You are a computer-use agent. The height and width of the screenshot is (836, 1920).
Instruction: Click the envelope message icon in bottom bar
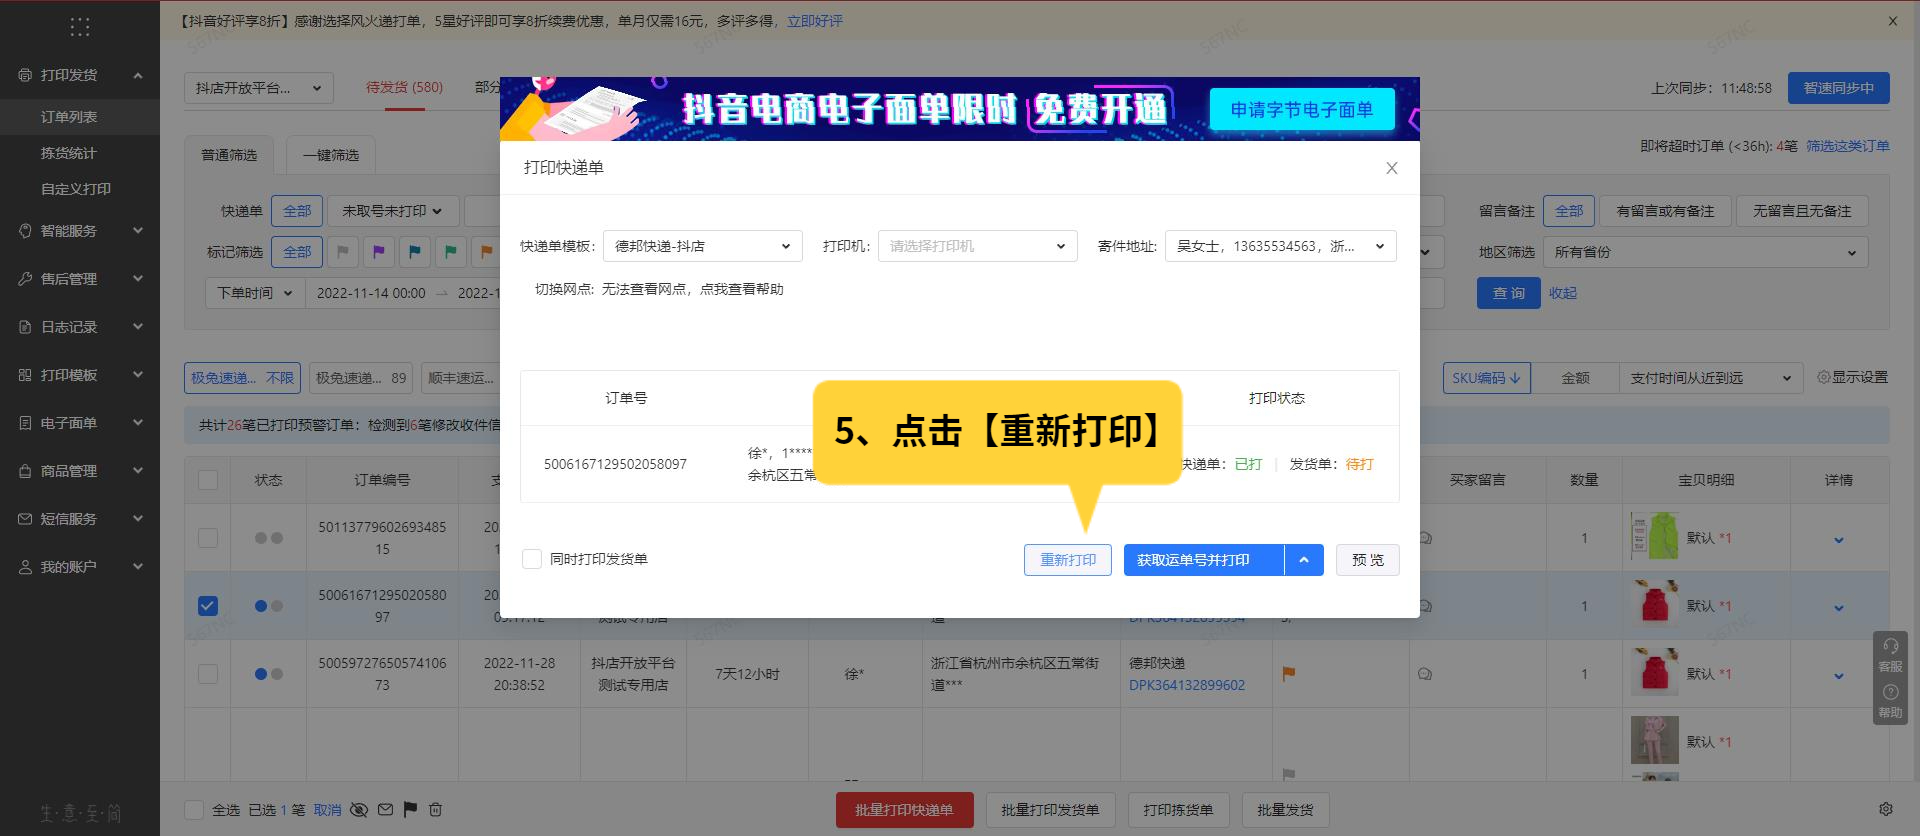tap(385, 810)
